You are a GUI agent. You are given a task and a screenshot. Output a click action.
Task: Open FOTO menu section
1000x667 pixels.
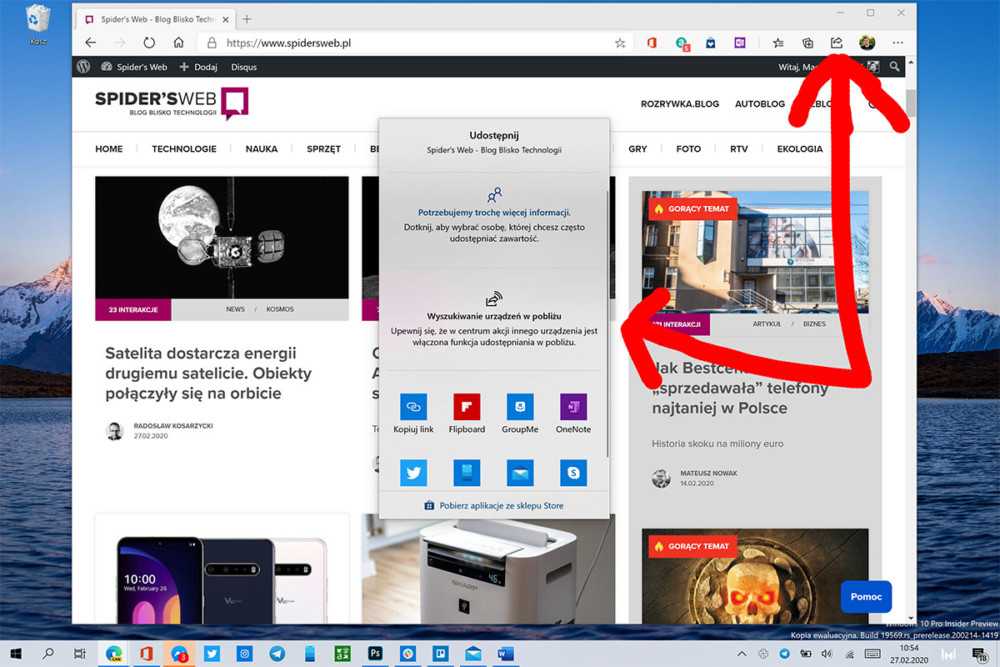point(688,149)
